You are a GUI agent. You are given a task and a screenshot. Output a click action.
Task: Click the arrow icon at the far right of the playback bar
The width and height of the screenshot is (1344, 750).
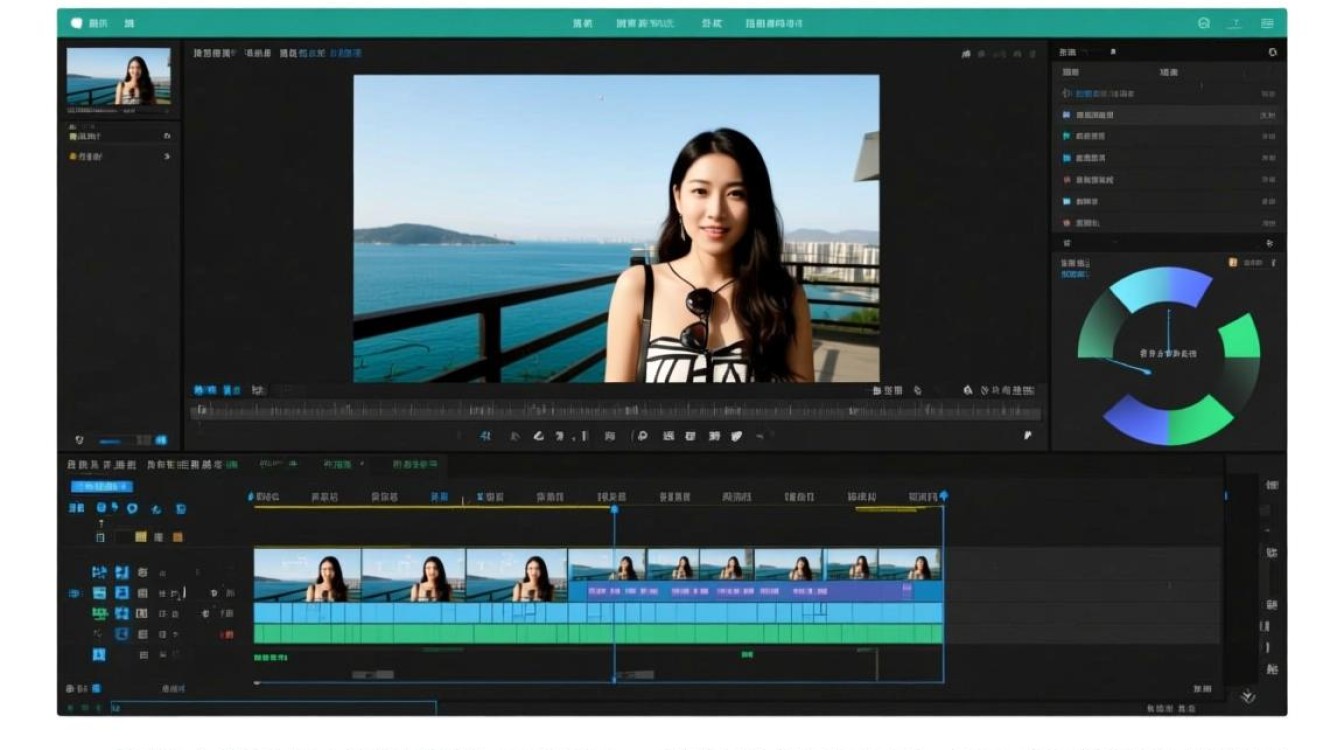coord(1027,436)
